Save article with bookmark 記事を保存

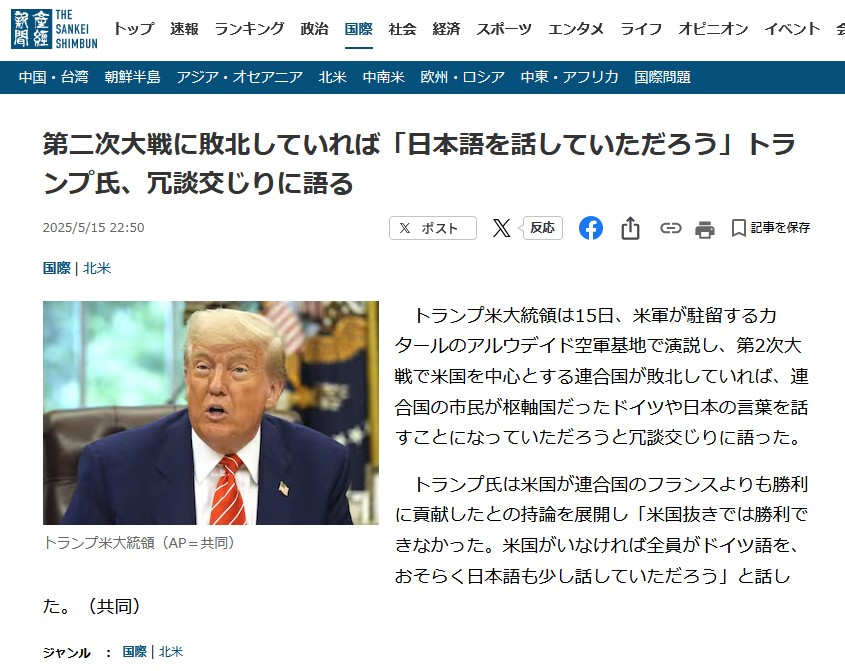(771, 228)
